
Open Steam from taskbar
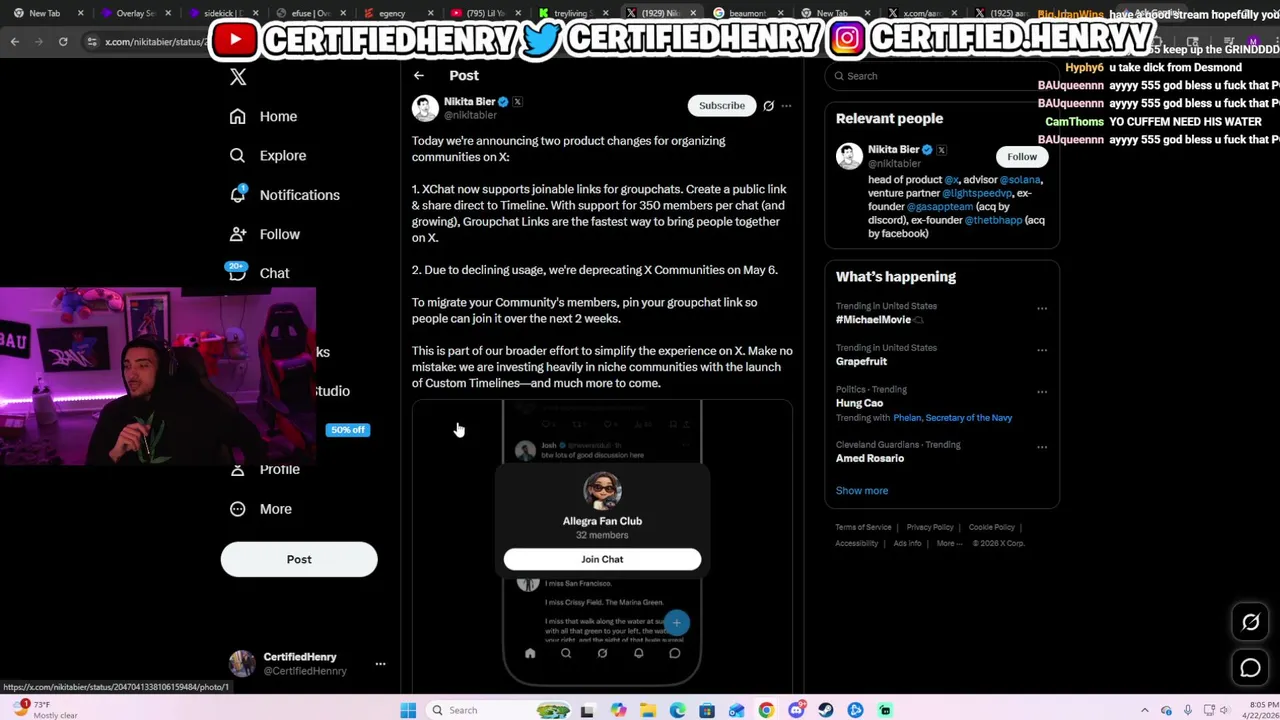point(826,710)
